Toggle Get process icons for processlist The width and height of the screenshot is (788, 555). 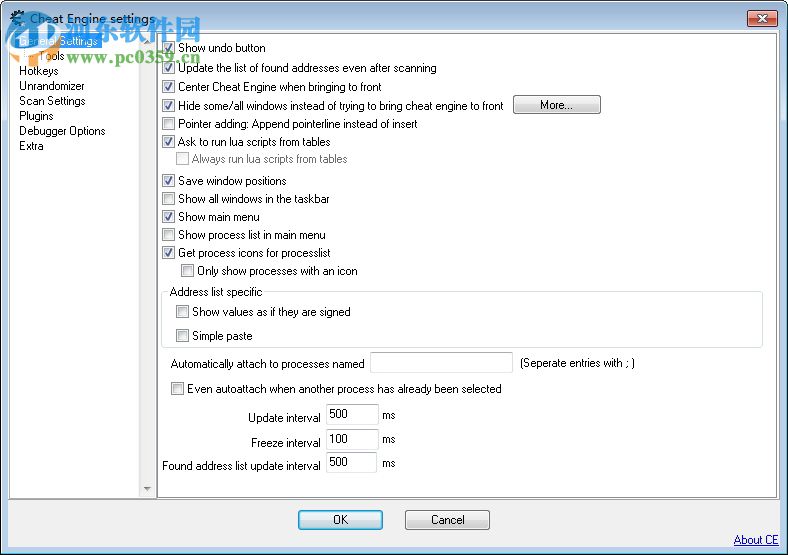[x=169, y=253]
